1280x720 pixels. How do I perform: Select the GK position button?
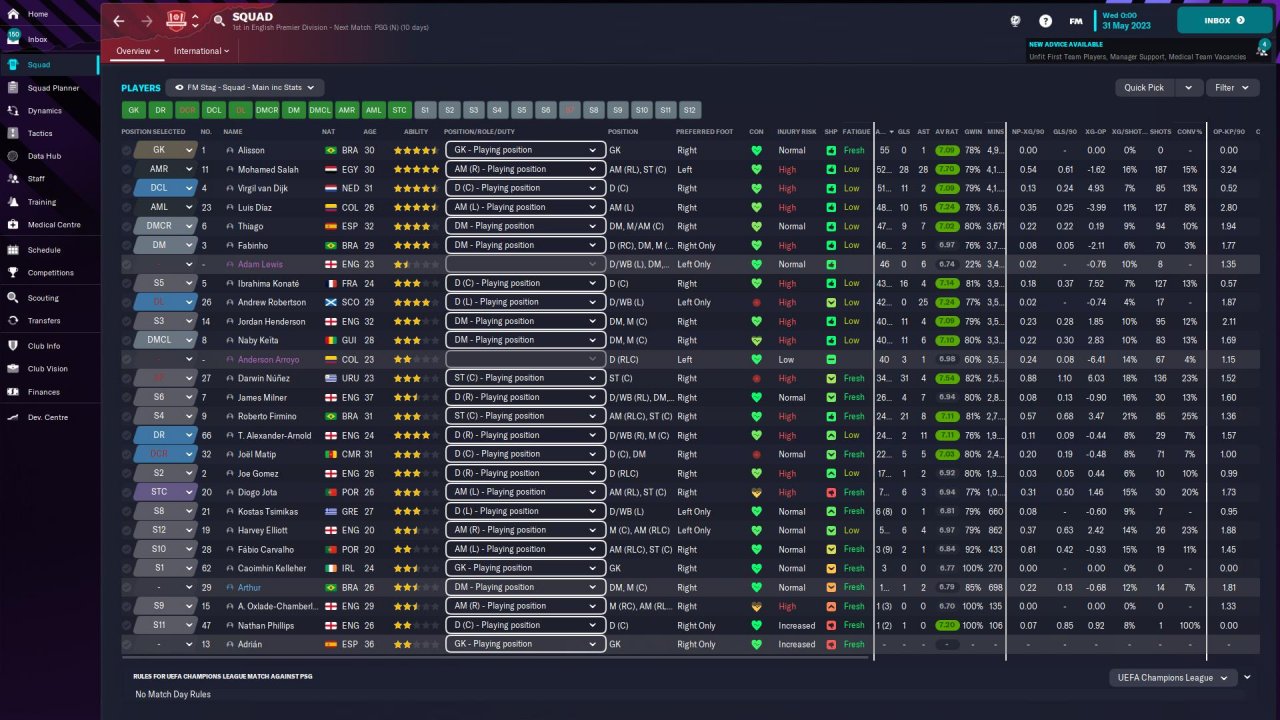click(x=133, y=110)
